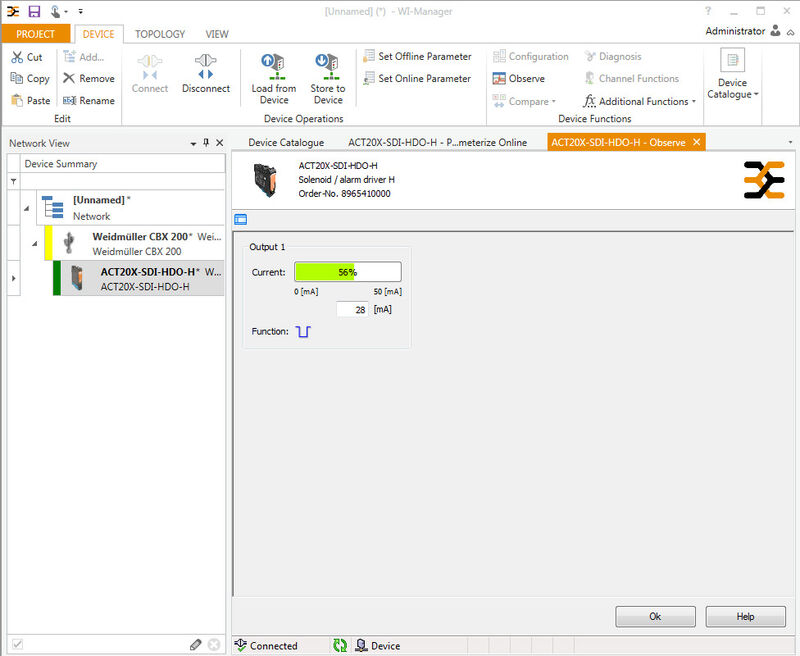Expand the Additional Functions dropdown
This screenshot has width=800, height=656.
point(693,102)
